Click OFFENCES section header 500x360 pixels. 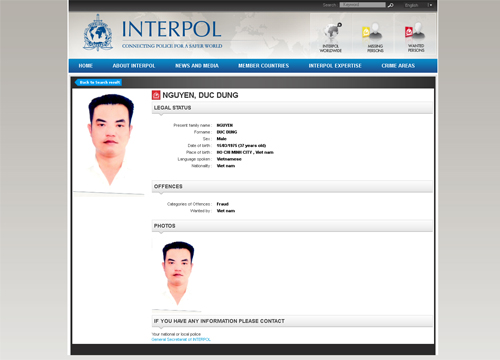pos(292,186)
